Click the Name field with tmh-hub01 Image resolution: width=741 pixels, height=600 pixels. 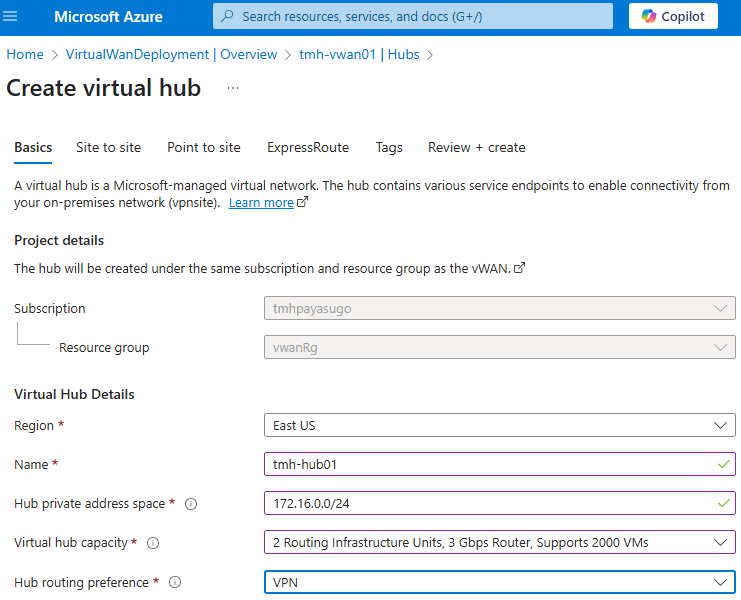pyautogui.click(x=500, y=464)
